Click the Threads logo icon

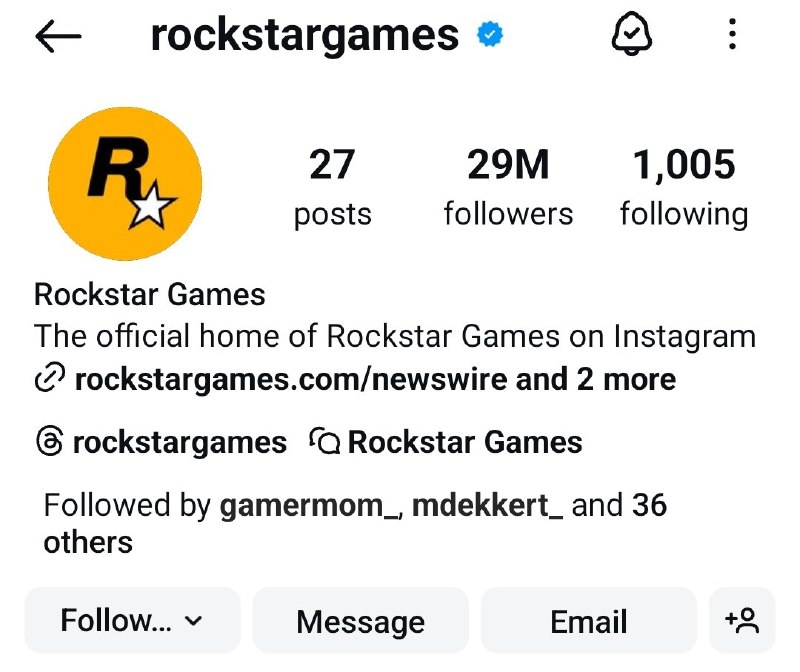point(49,441)
